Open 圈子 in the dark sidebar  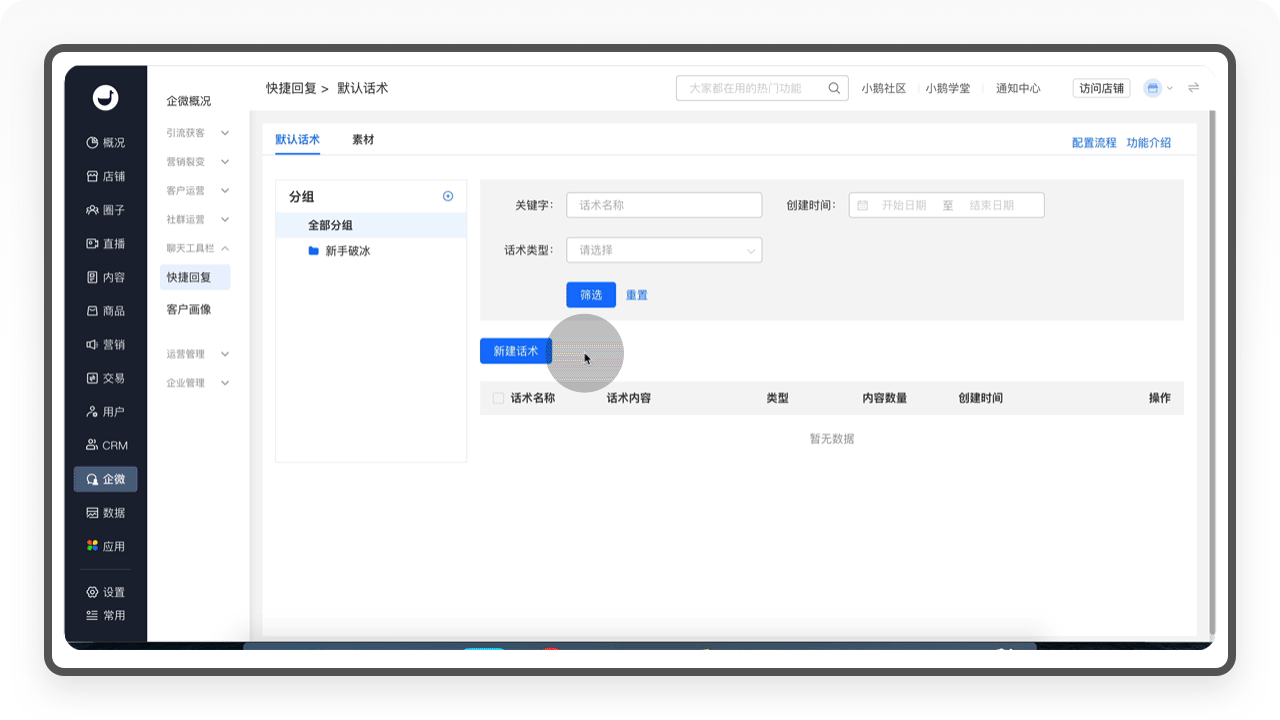pyautogui.click(x=106, y=210)
